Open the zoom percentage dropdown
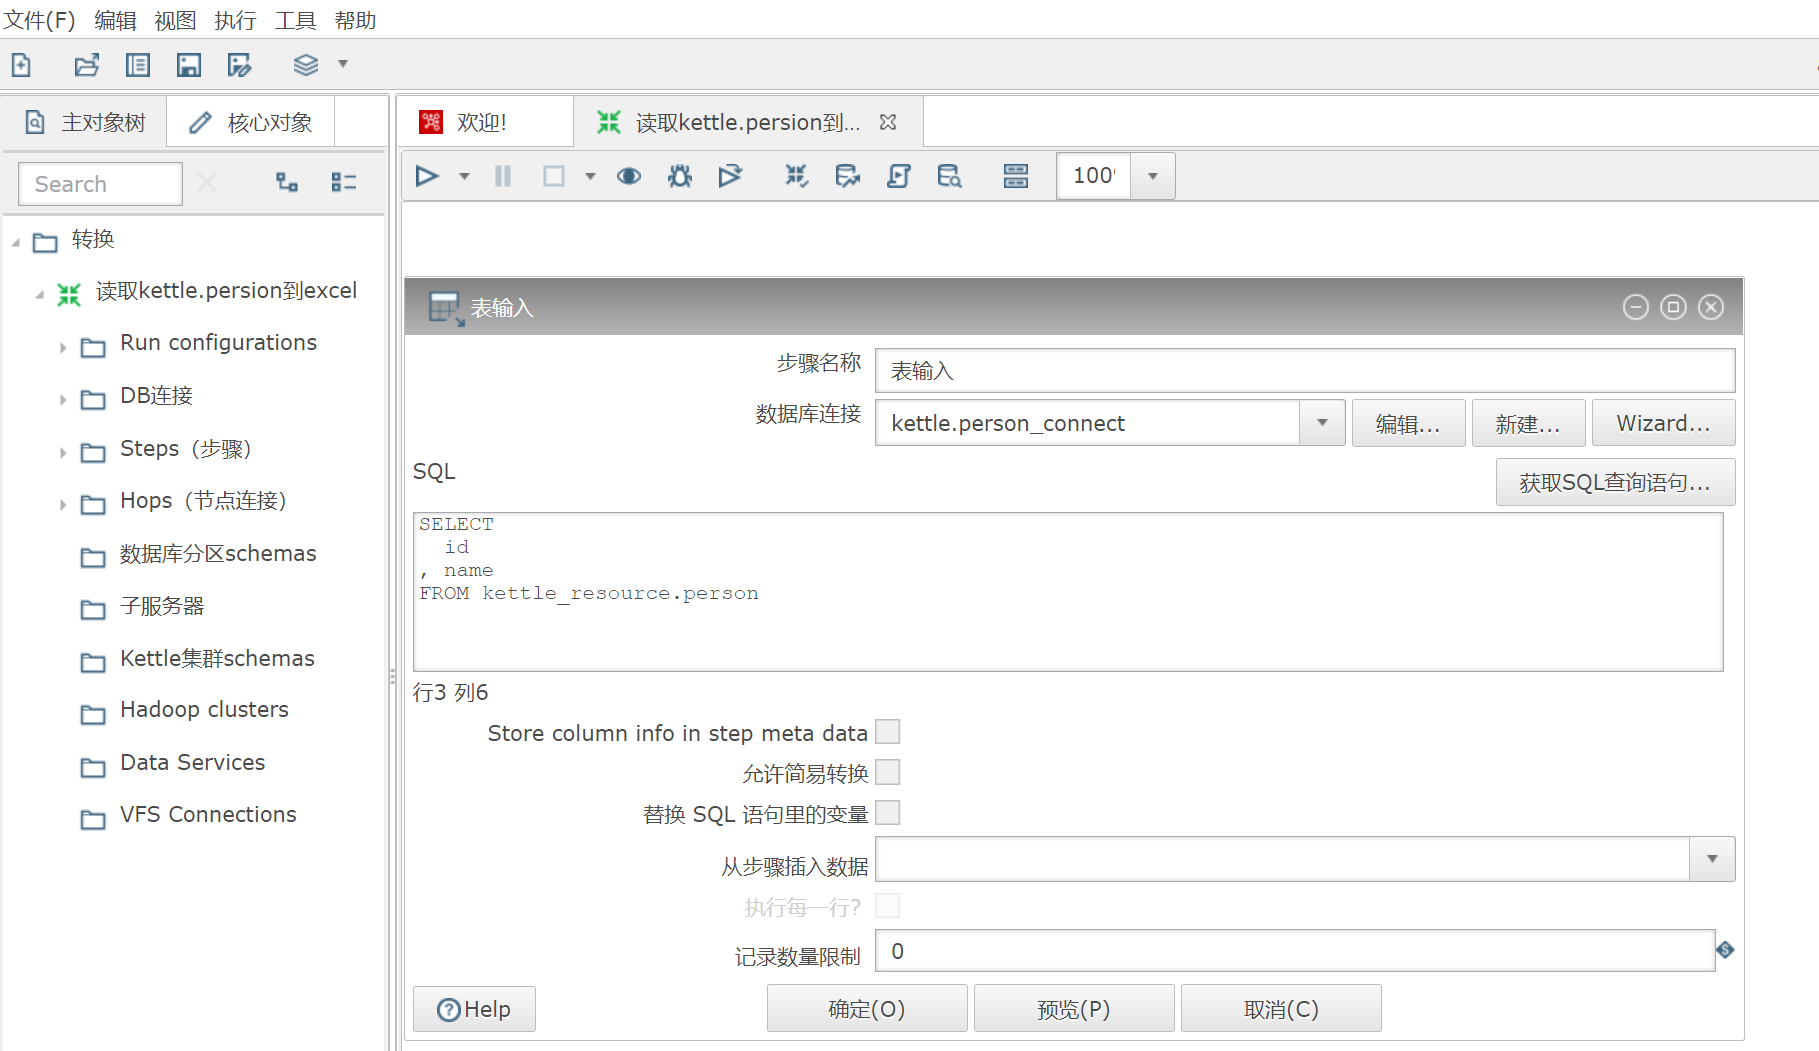The width and height of the screenshot is (1819, 1051). (1153, 176)
